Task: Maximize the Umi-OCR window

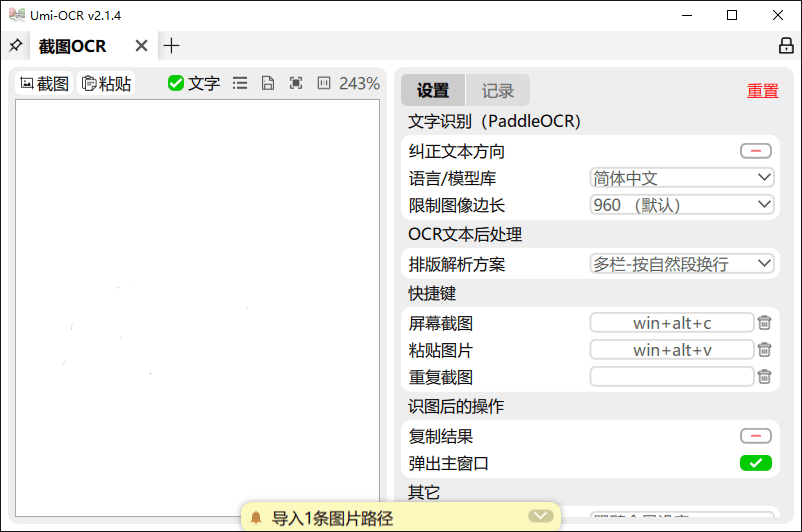Action: pyautogui.click(x=732, y=15)
